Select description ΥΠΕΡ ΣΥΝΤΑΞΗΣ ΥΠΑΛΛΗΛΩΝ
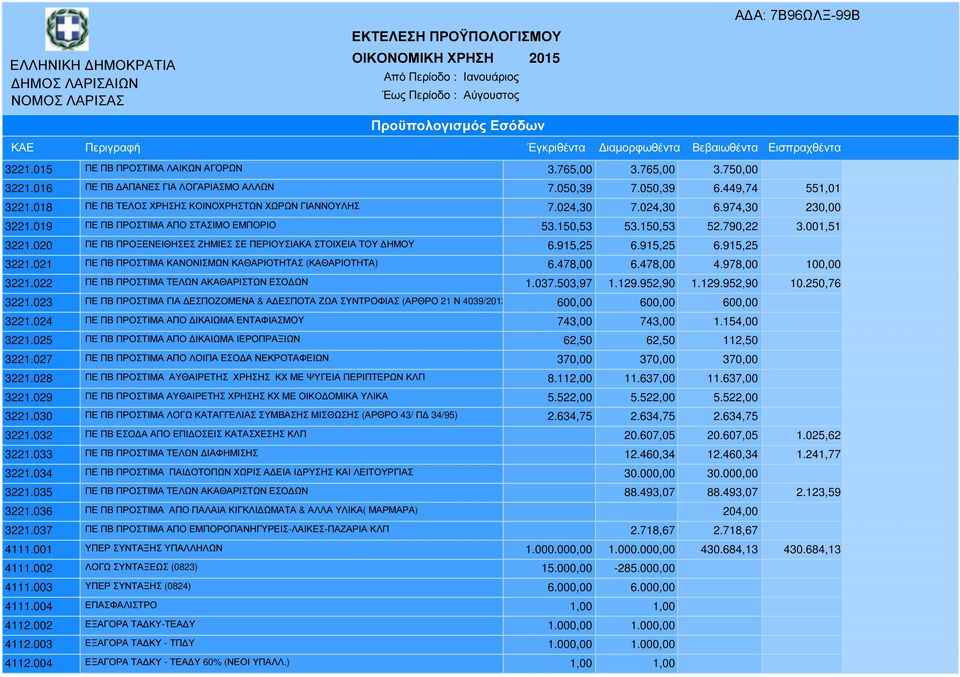960x677 pixels. 153,548
